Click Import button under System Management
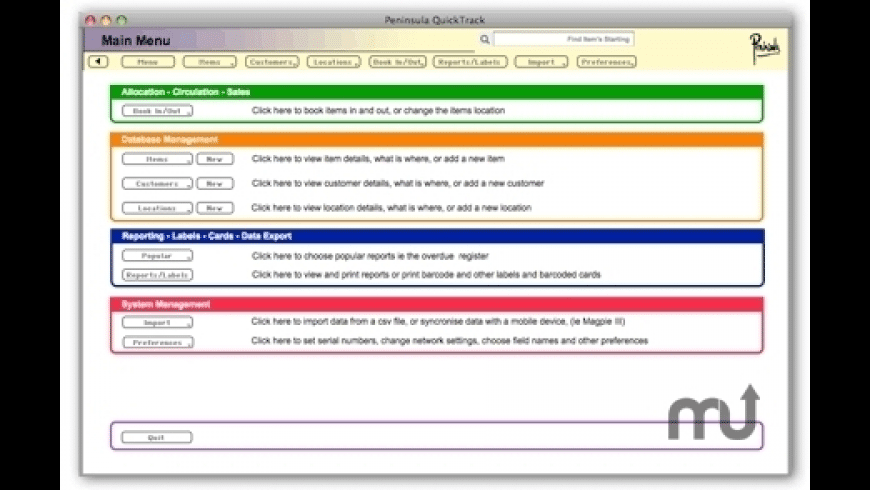This screenshot has width=870, height=490. (x=158, y=322)
